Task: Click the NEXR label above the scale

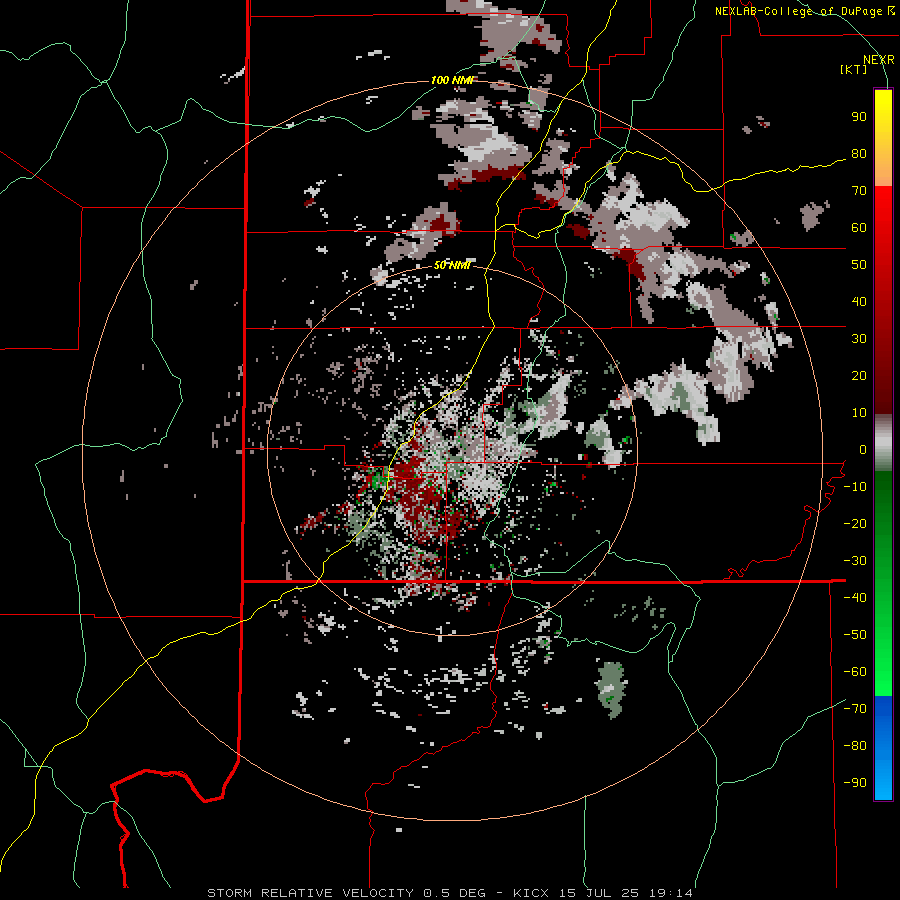Action: point(878,60)
